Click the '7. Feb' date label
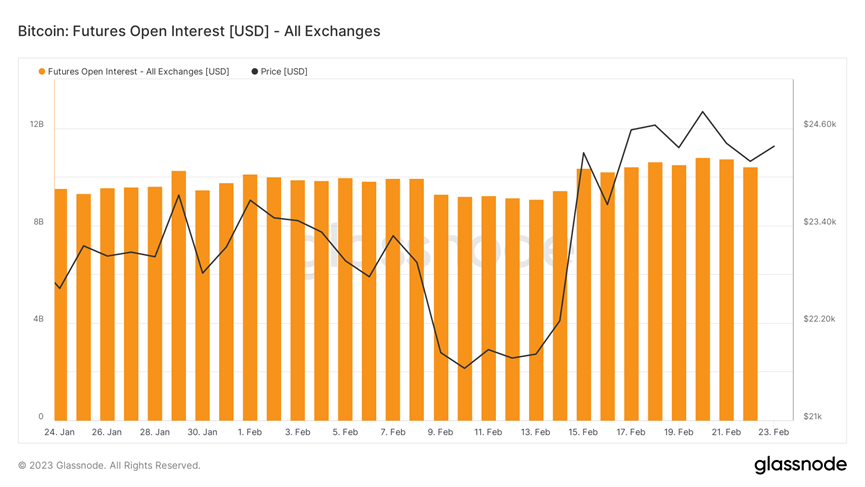Viewport: 865px width, 487px height. tap(393, 432)
